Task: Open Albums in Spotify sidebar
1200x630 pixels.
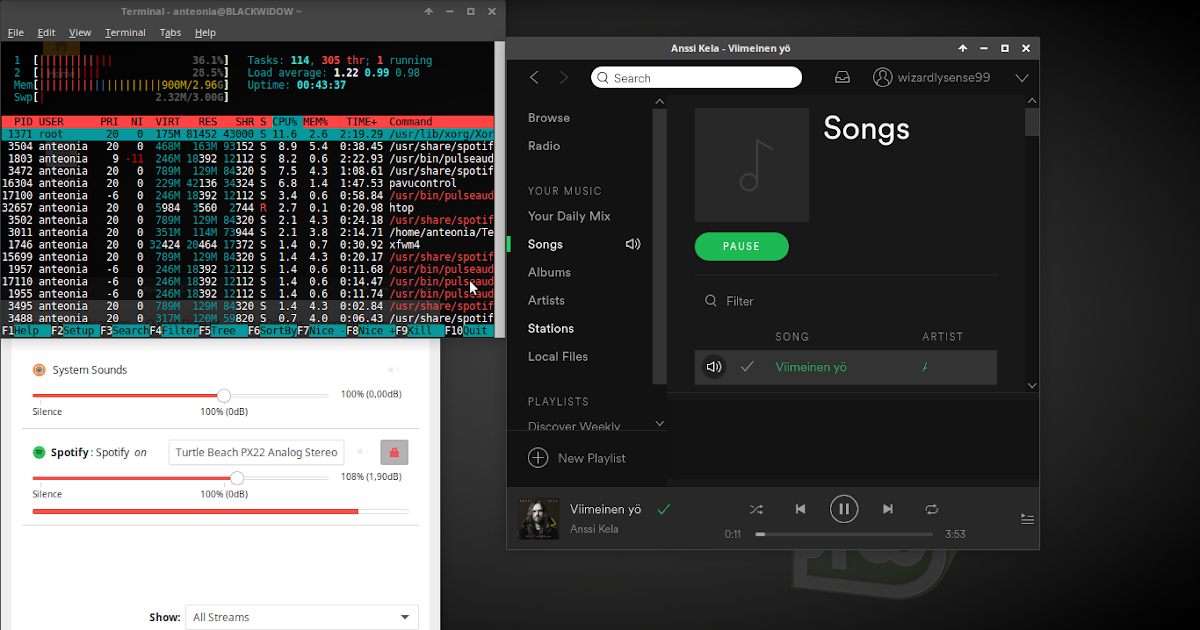Action: pyautogui.click(x=549, y=272)
